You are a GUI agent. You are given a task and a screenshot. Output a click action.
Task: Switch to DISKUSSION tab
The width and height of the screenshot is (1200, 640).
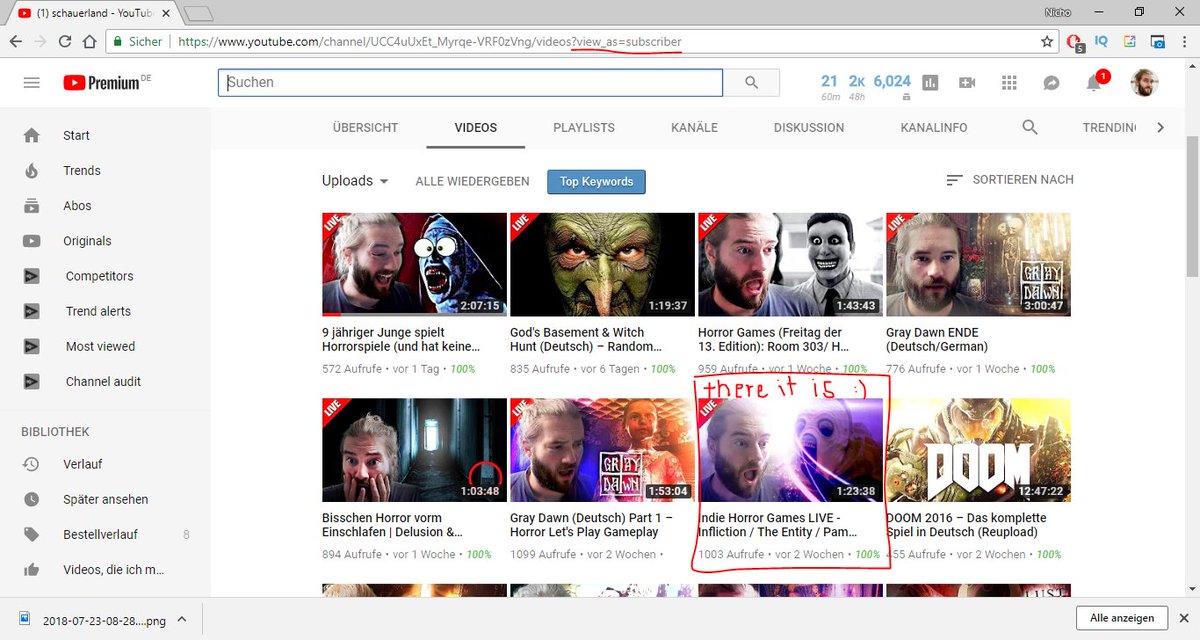tap(809, 127)
